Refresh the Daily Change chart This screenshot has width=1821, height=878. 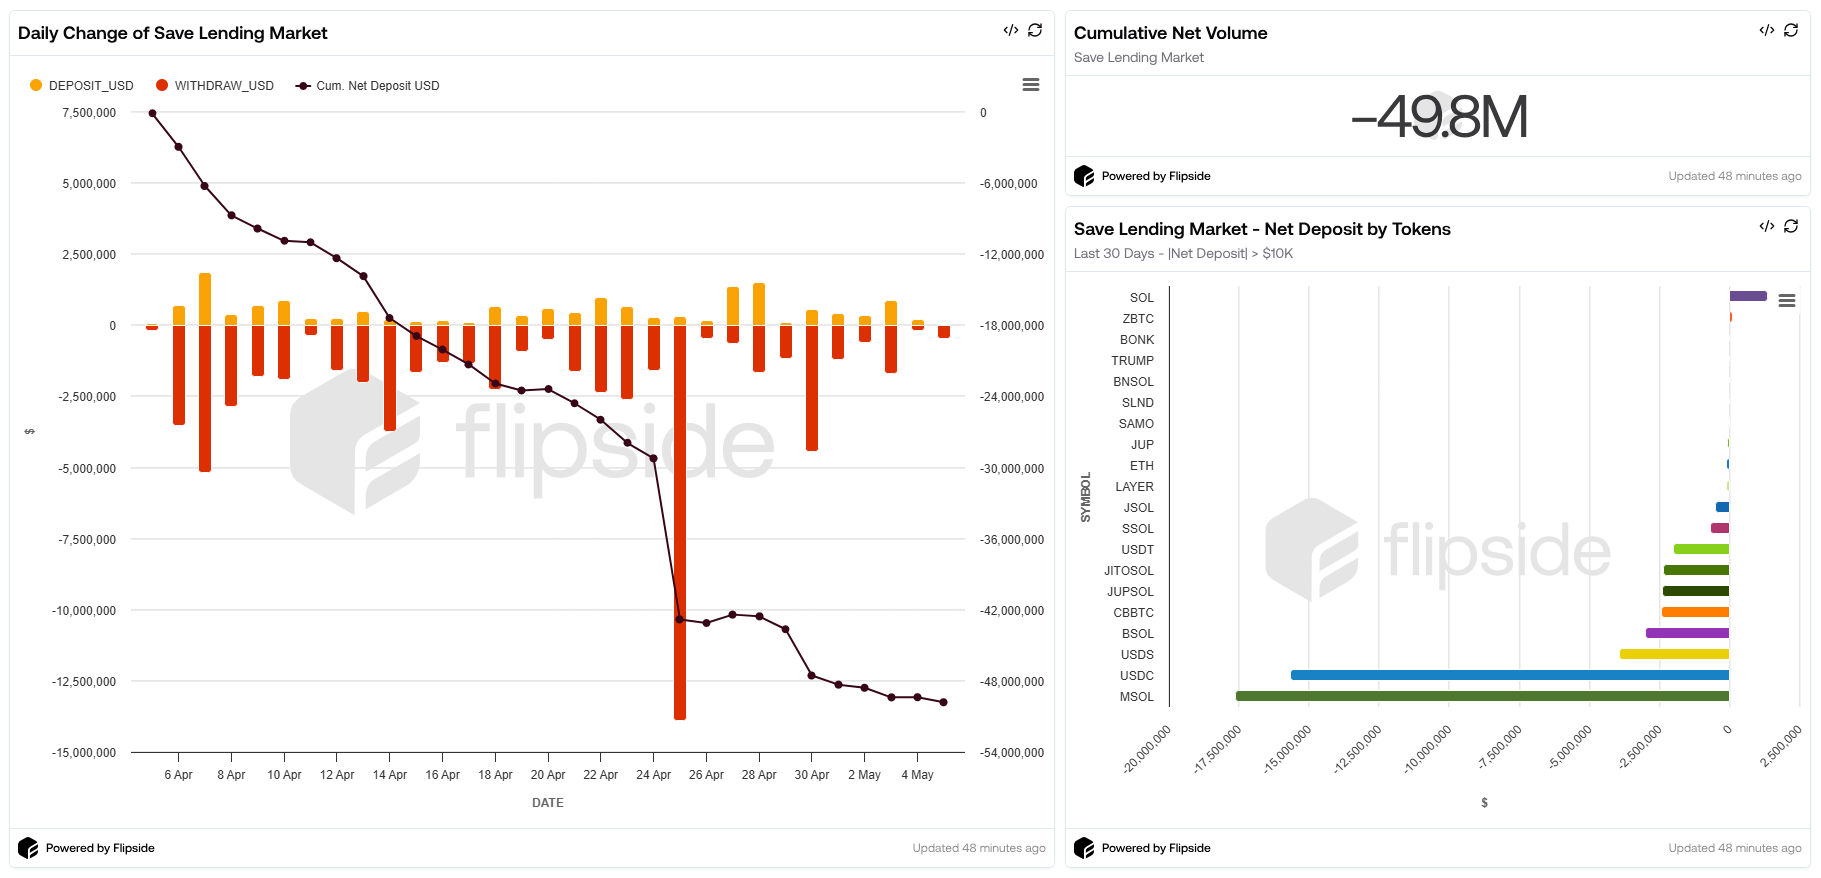pyautogui.click(x=1035, y=30)
